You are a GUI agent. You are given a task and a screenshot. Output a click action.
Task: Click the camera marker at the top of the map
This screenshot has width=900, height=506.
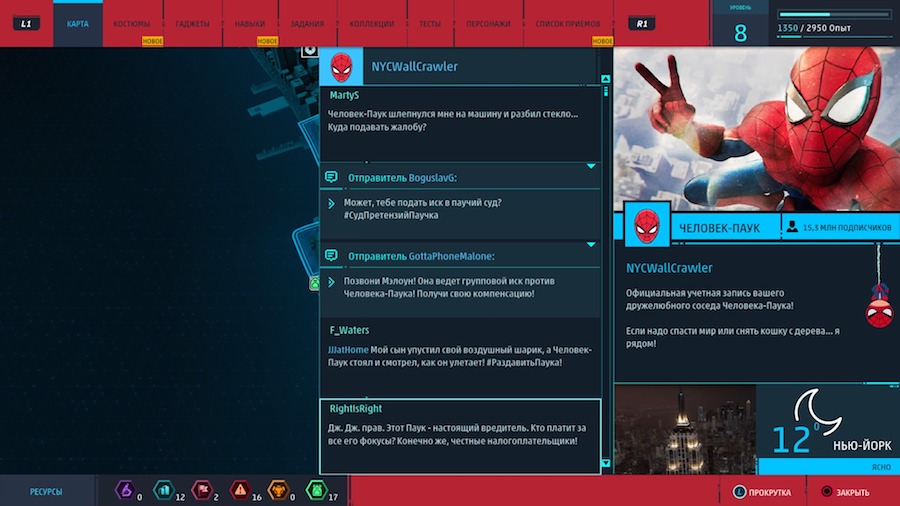tap(310, 51)
